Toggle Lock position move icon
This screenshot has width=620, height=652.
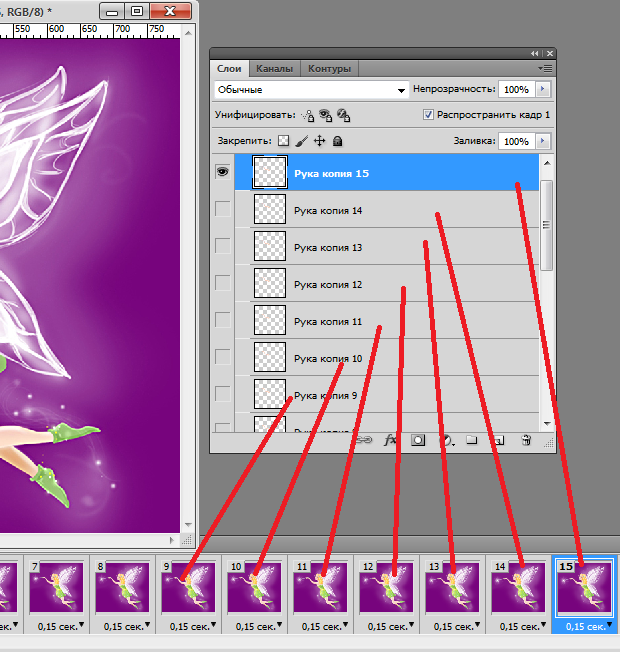click(319, 141)
